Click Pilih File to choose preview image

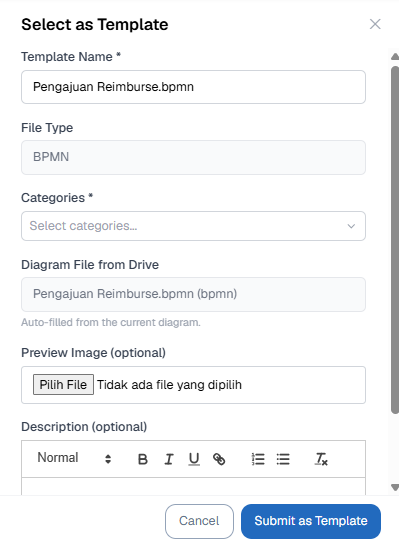click(63, 384)
